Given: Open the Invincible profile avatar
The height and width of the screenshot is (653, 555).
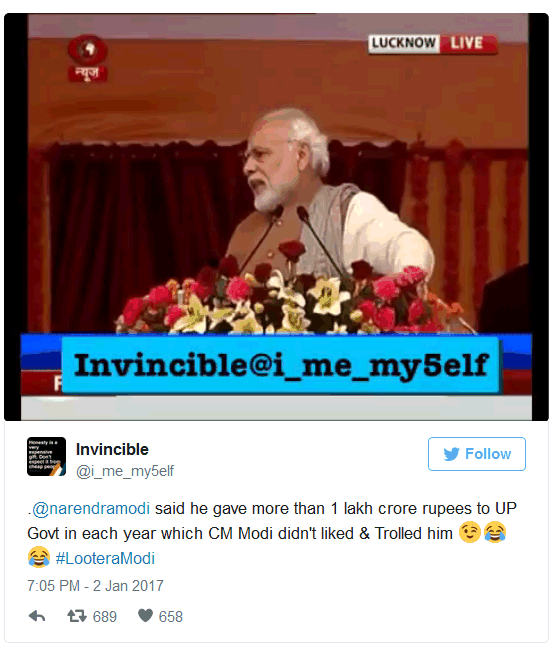Looking at the screenshot, I should tap(46, 456).
